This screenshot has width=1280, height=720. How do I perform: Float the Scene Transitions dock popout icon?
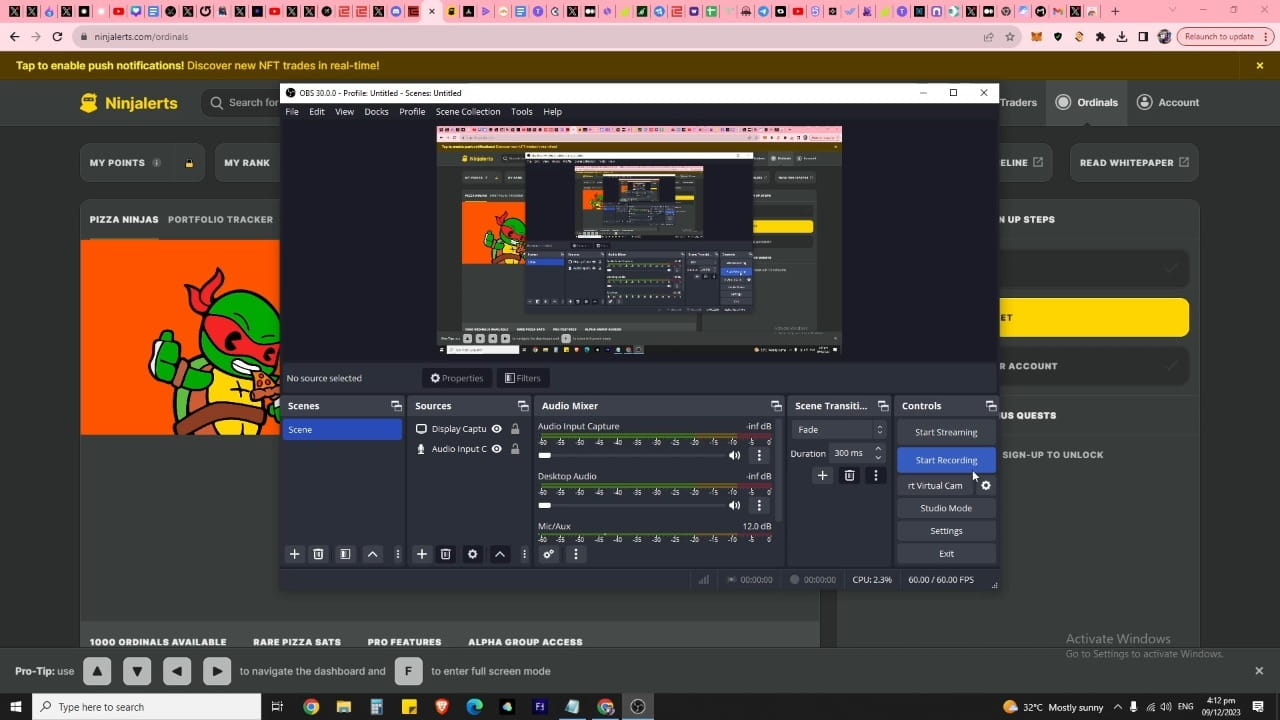coord(883,406)
